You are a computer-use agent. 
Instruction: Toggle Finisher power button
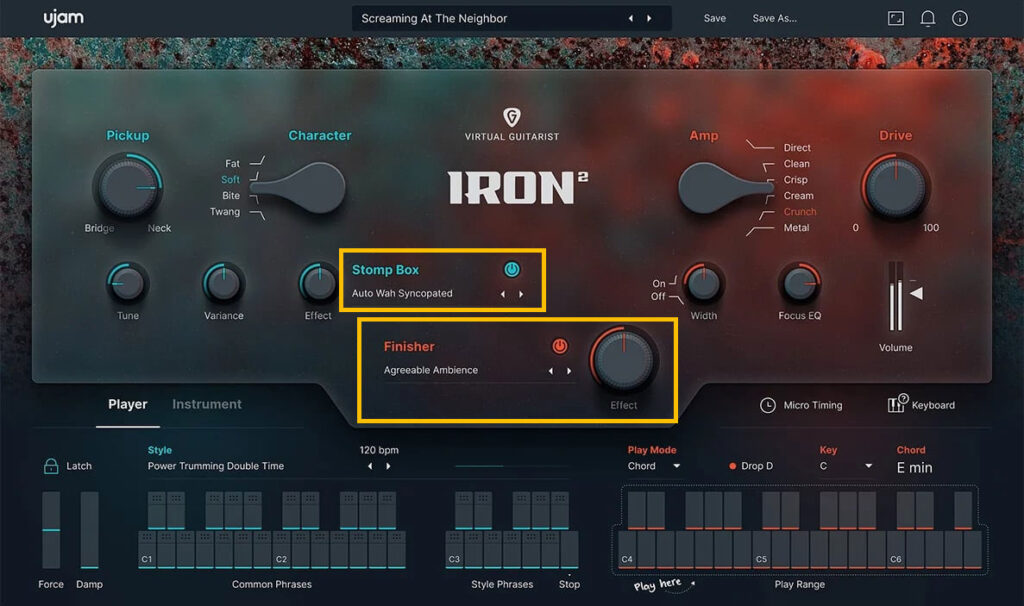[560, 346]
